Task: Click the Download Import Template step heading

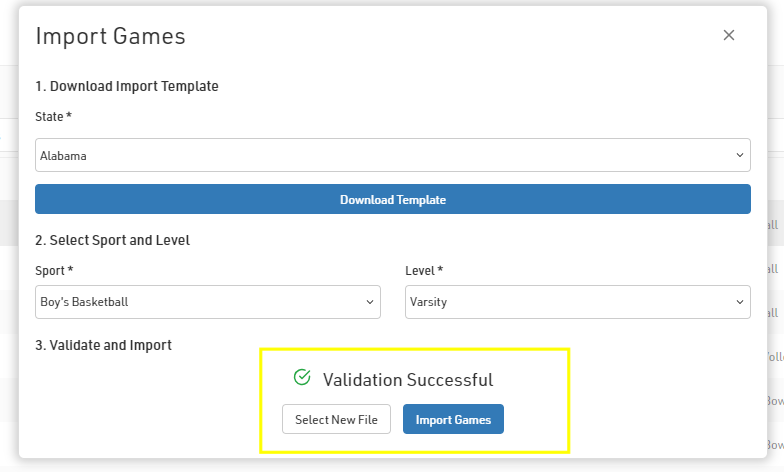Action: pos(127,86)
